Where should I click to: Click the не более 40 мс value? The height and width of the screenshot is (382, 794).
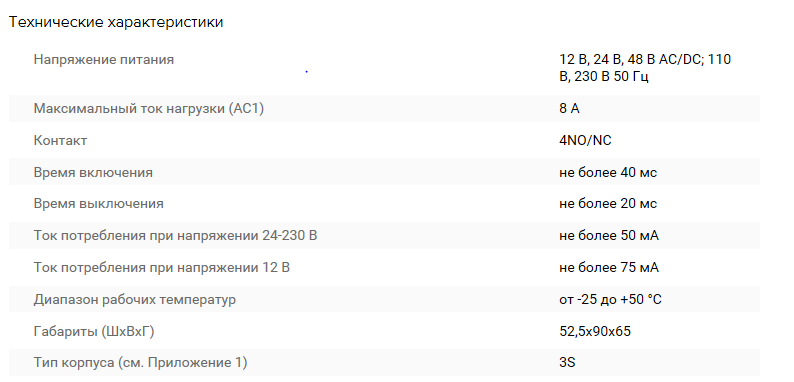(608, 173)
